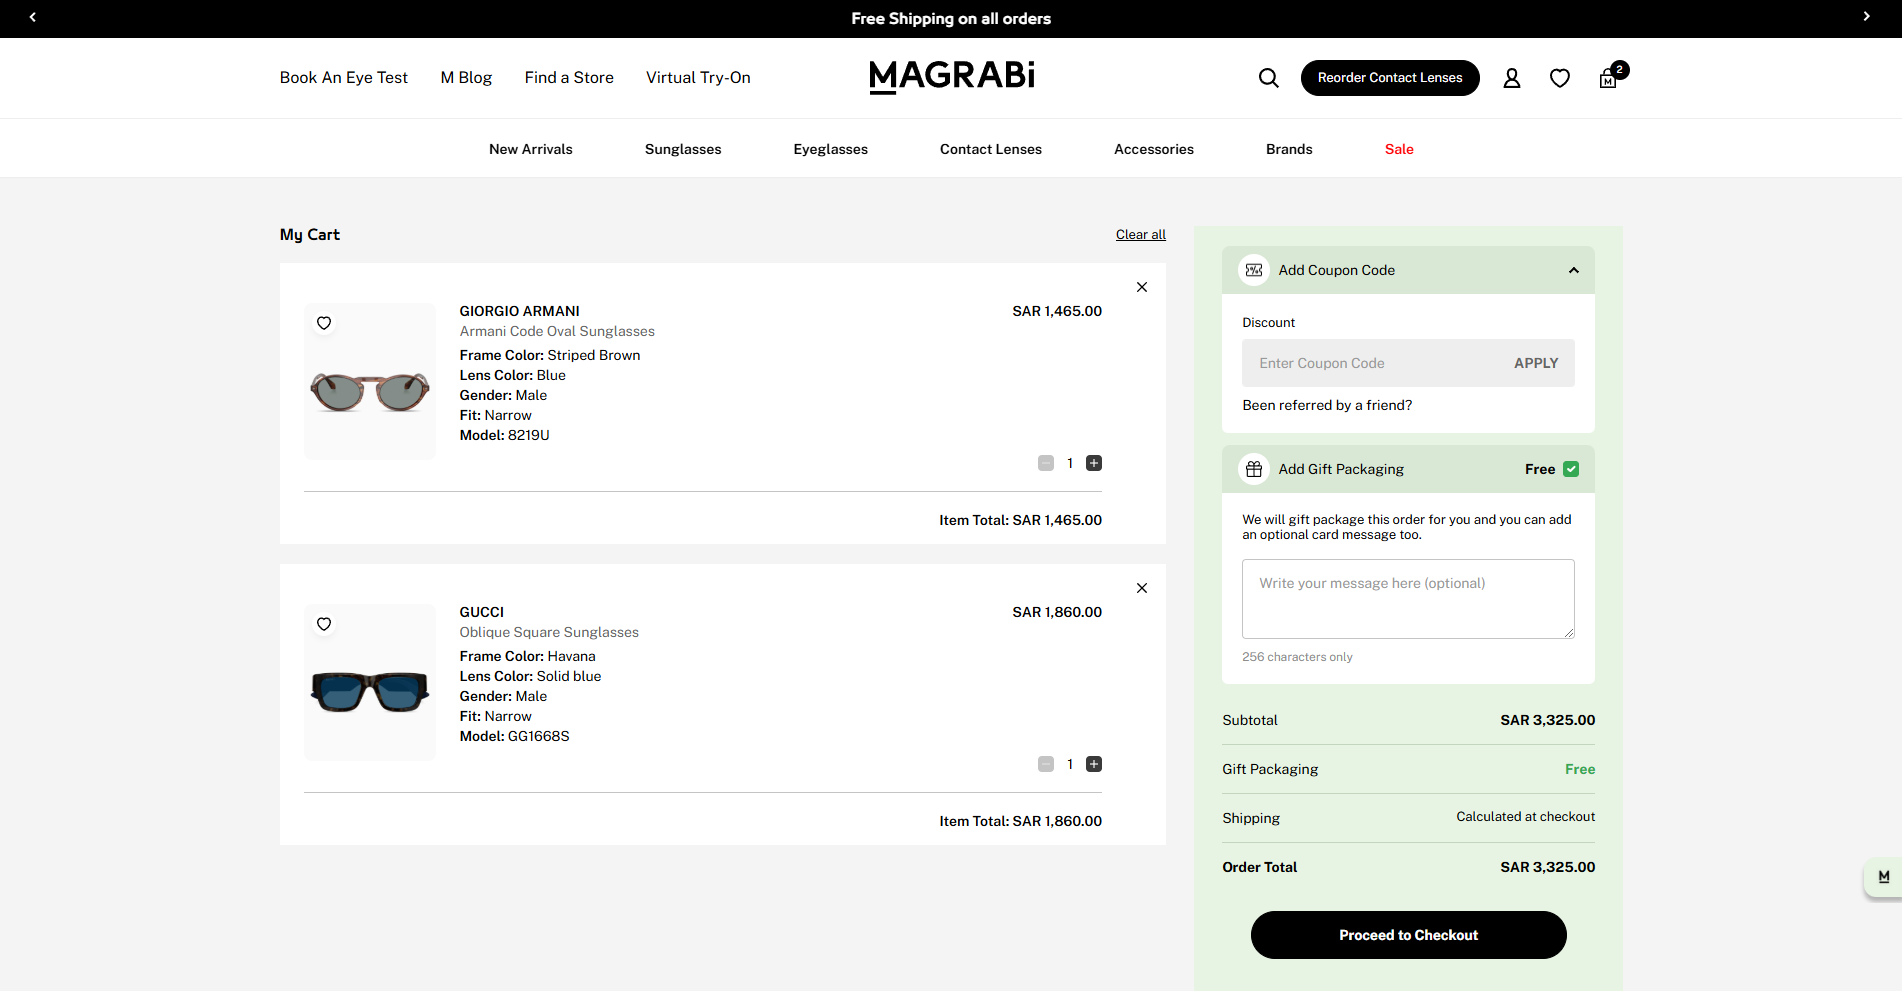Click Model: 8219U text
This screenshot has height=991, width=1902.
click(x=504, y=435)
